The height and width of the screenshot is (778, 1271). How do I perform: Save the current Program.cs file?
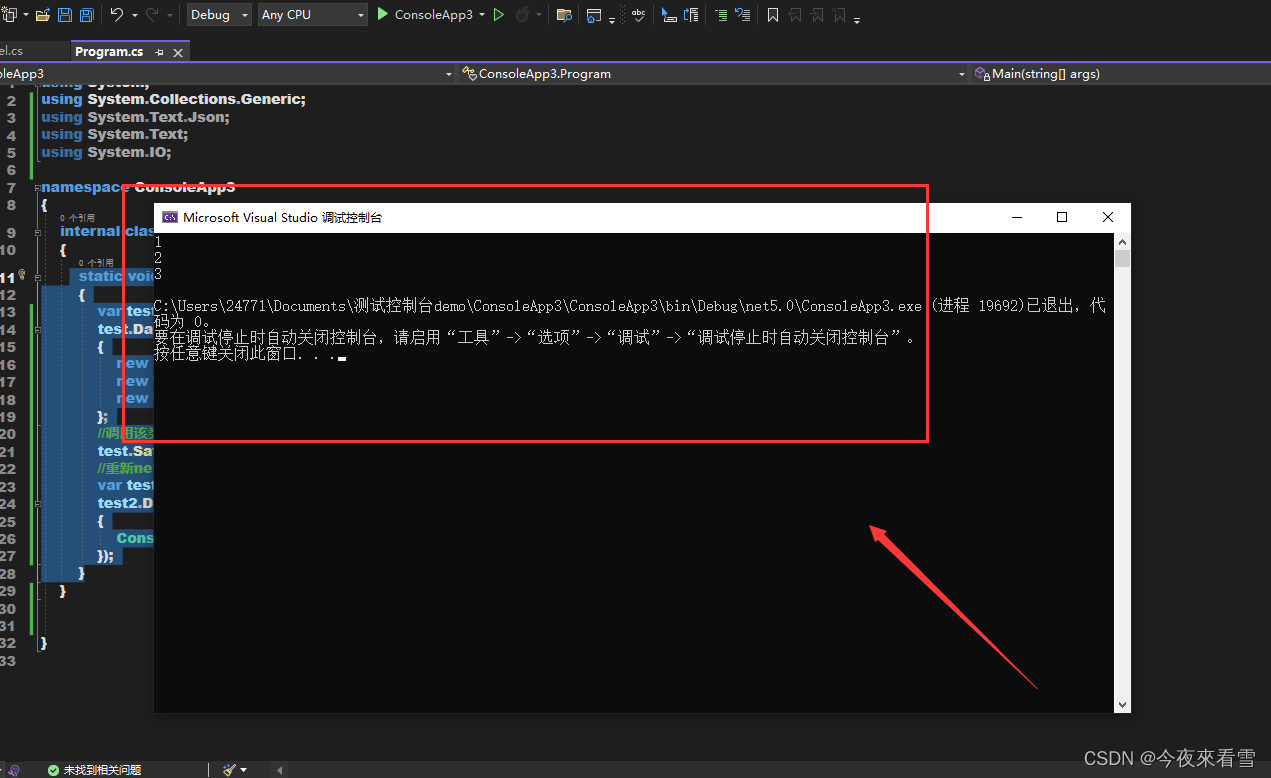(x=66, y=14)
